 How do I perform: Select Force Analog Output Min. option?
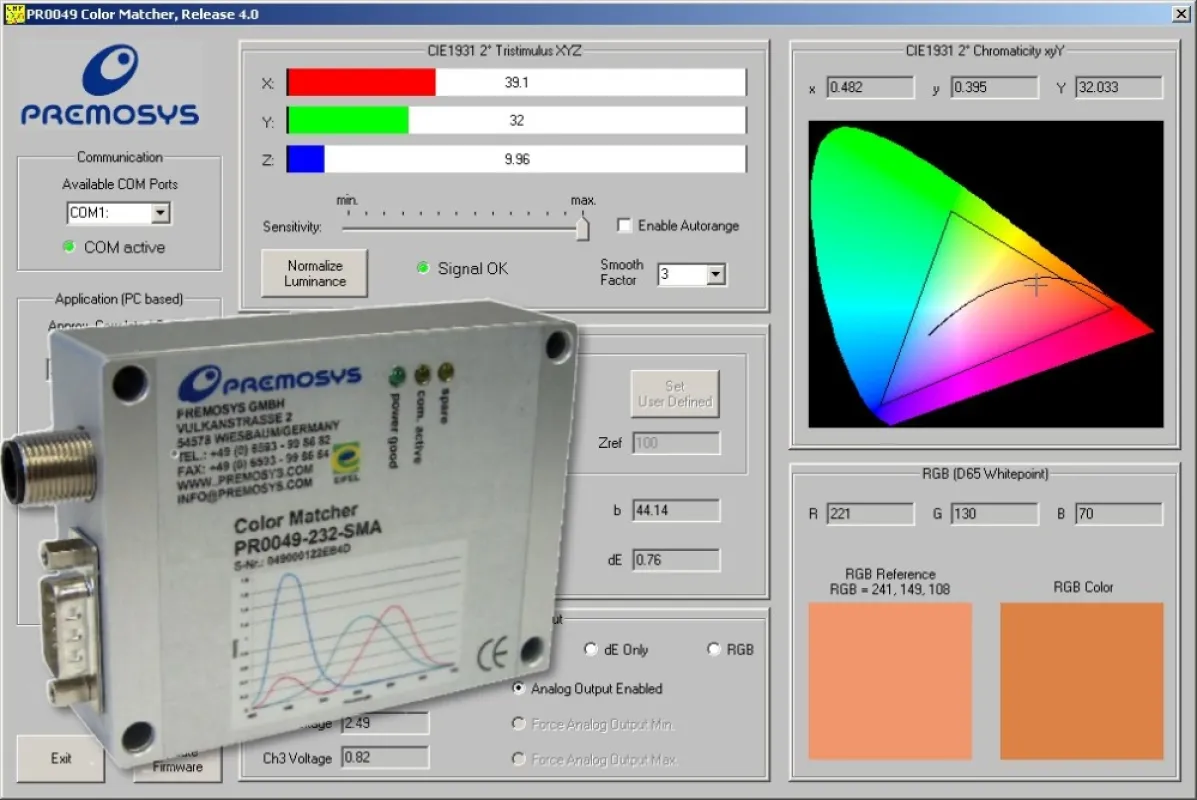[518, 724]
